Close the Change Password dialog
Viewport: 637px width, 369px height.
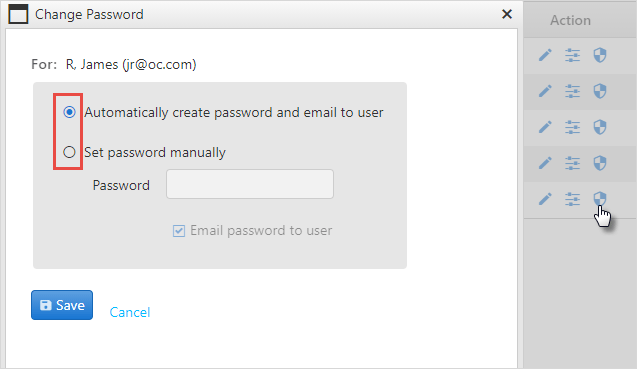(507, 14)
